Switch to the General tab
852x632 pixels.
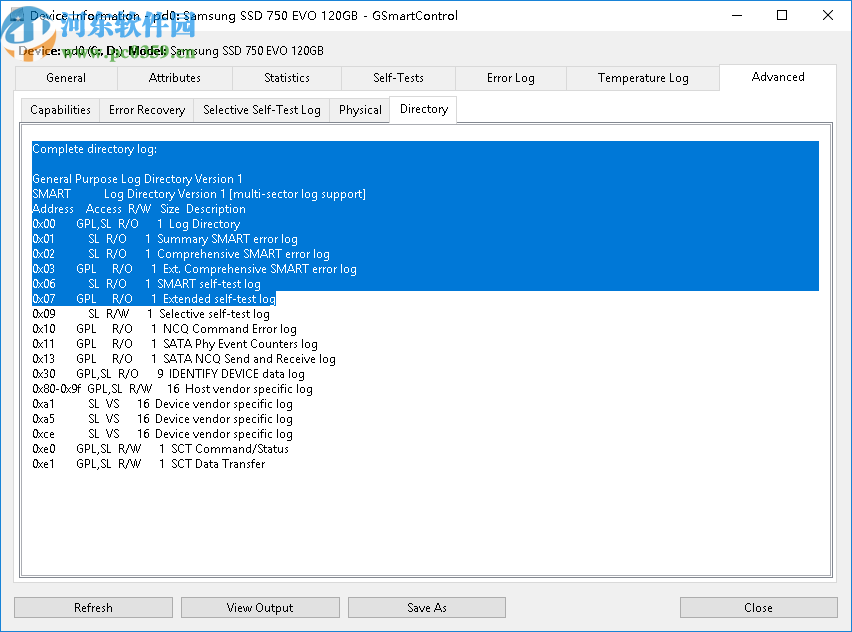coord(66,78)
